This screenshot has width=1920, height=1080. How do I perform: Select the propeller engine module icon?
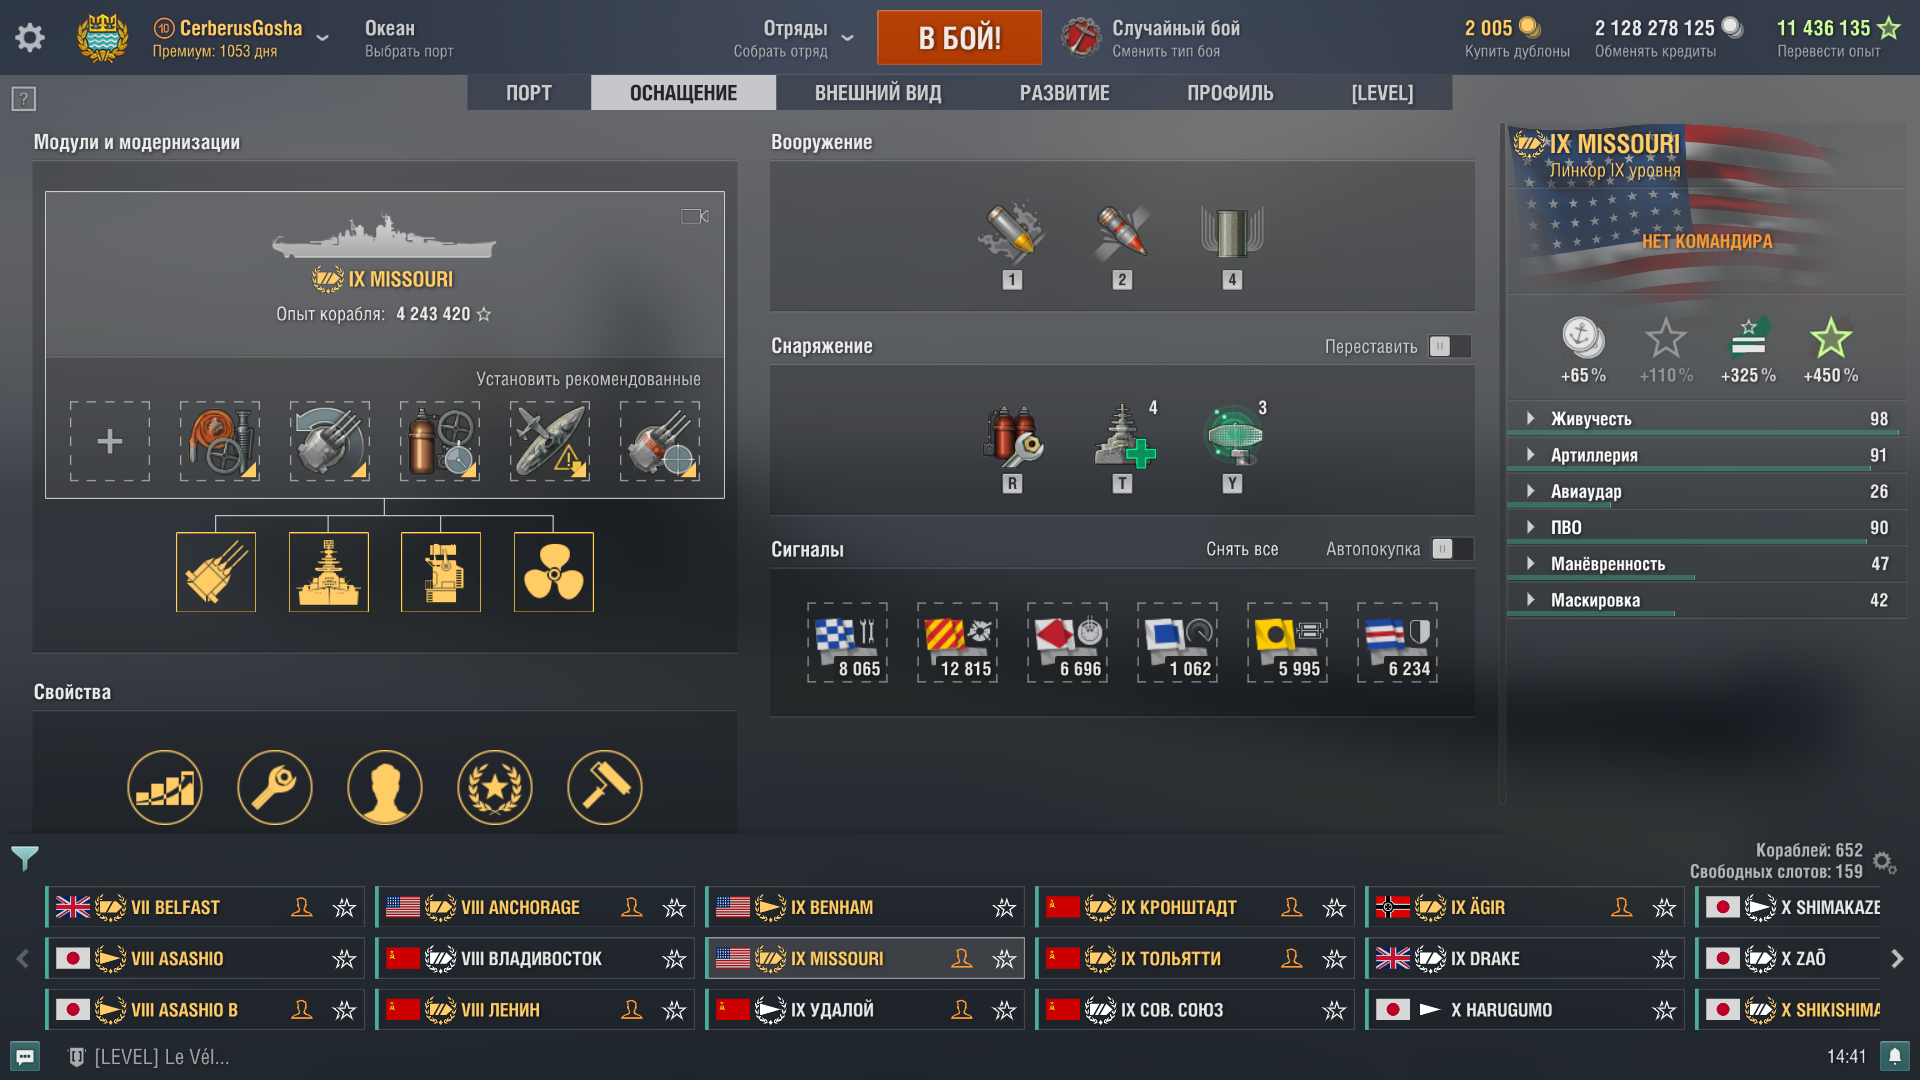click(553, 572)
